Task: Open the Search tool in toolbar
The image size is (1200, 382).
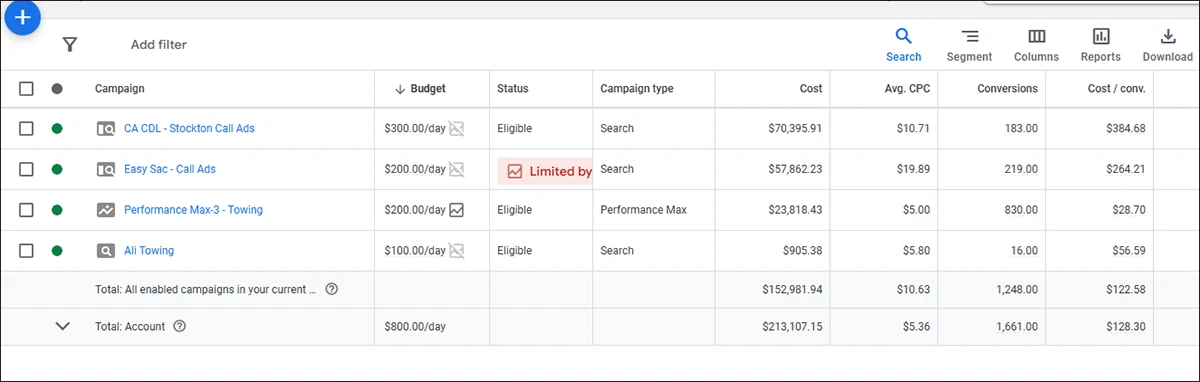Action: pos(903,45)
